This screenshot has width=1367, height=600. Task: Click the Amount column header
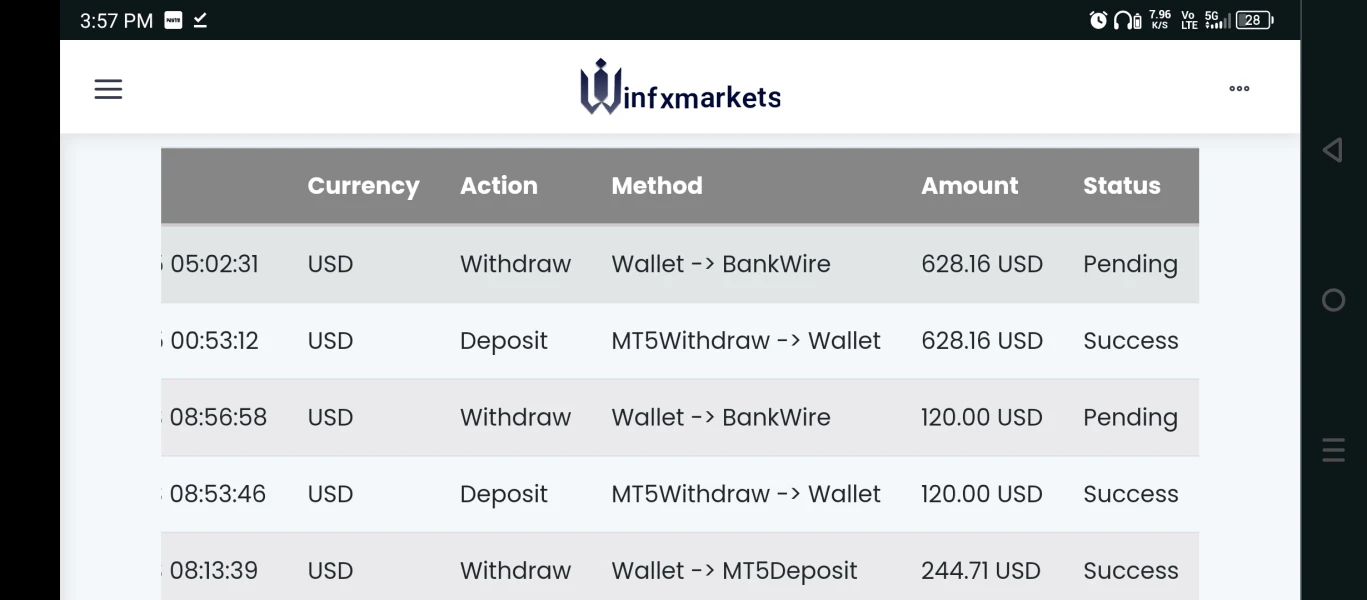pyautogui.click(x=969, y=186)
